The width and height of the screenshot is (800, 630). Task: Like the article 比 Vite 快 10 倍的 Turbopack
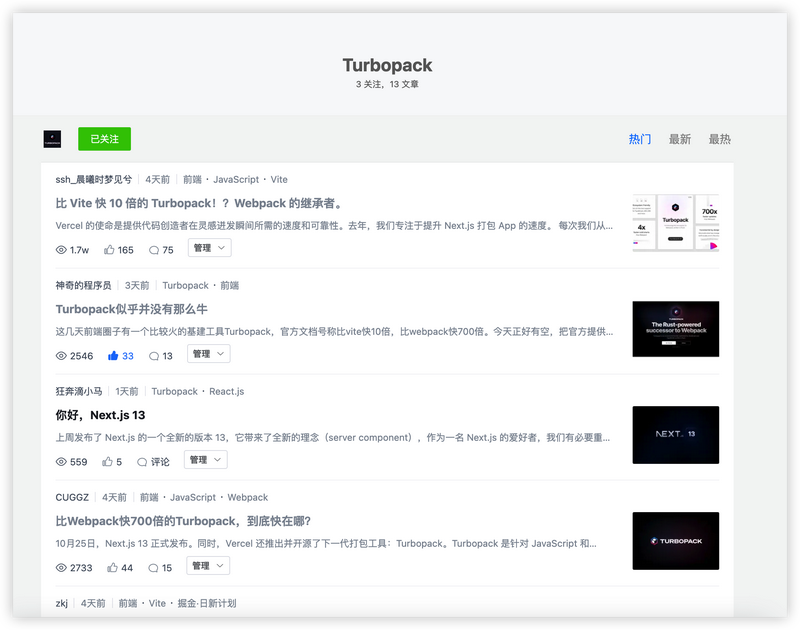108,248
